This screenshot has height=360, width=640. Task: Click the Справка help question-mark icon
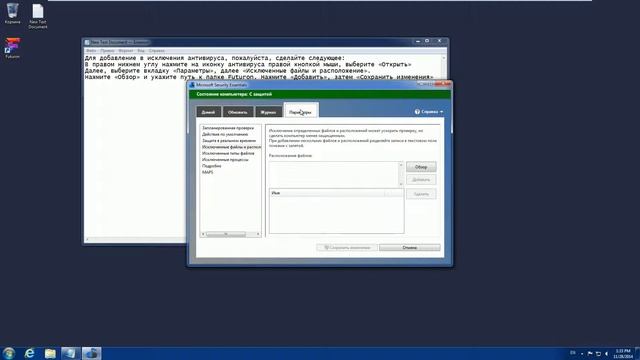[x=417, y=111]
